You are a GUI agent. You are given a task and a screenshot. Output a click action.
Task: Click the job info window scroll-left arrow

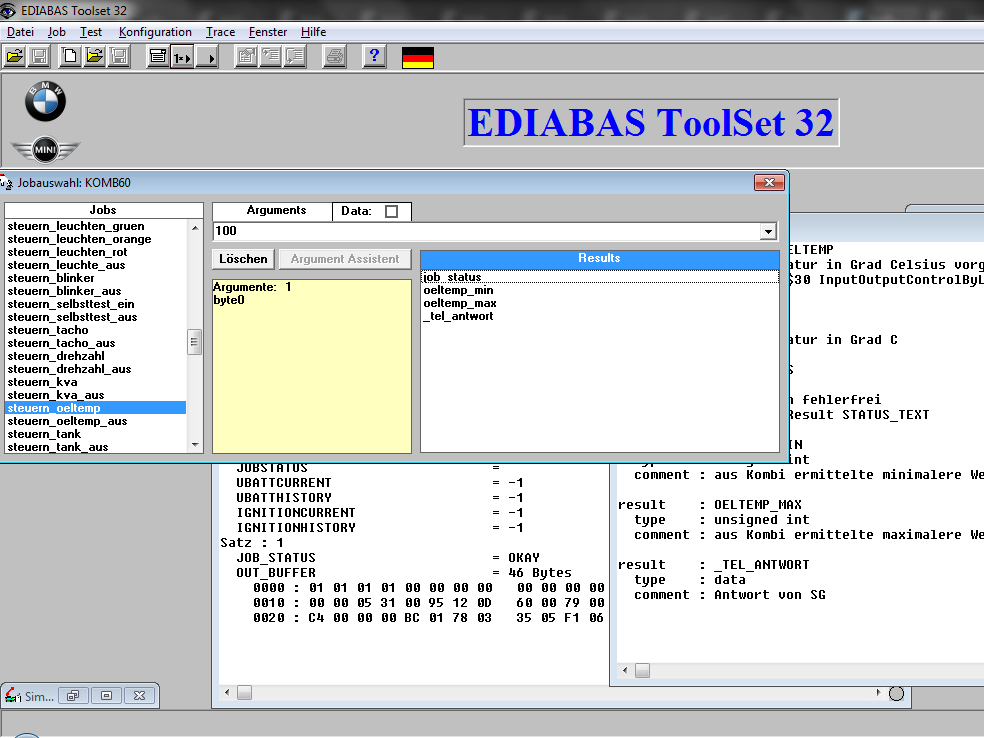(625, 670)
